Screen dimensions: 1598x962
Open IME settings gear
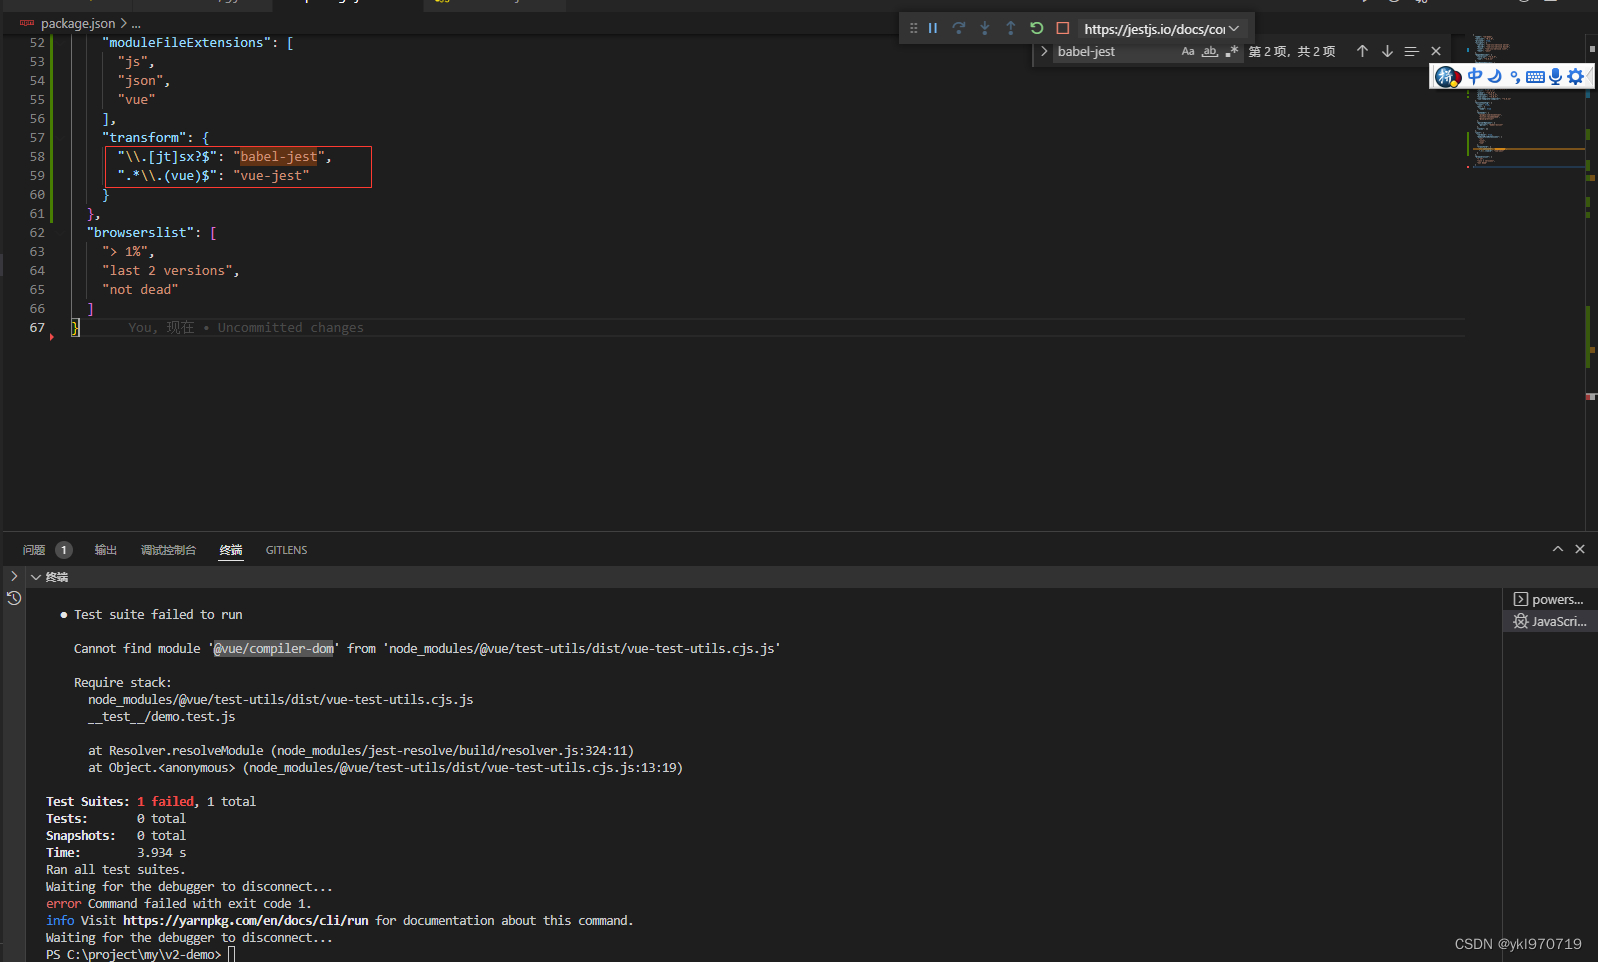pyautogui.click(x=1576, y=76)
